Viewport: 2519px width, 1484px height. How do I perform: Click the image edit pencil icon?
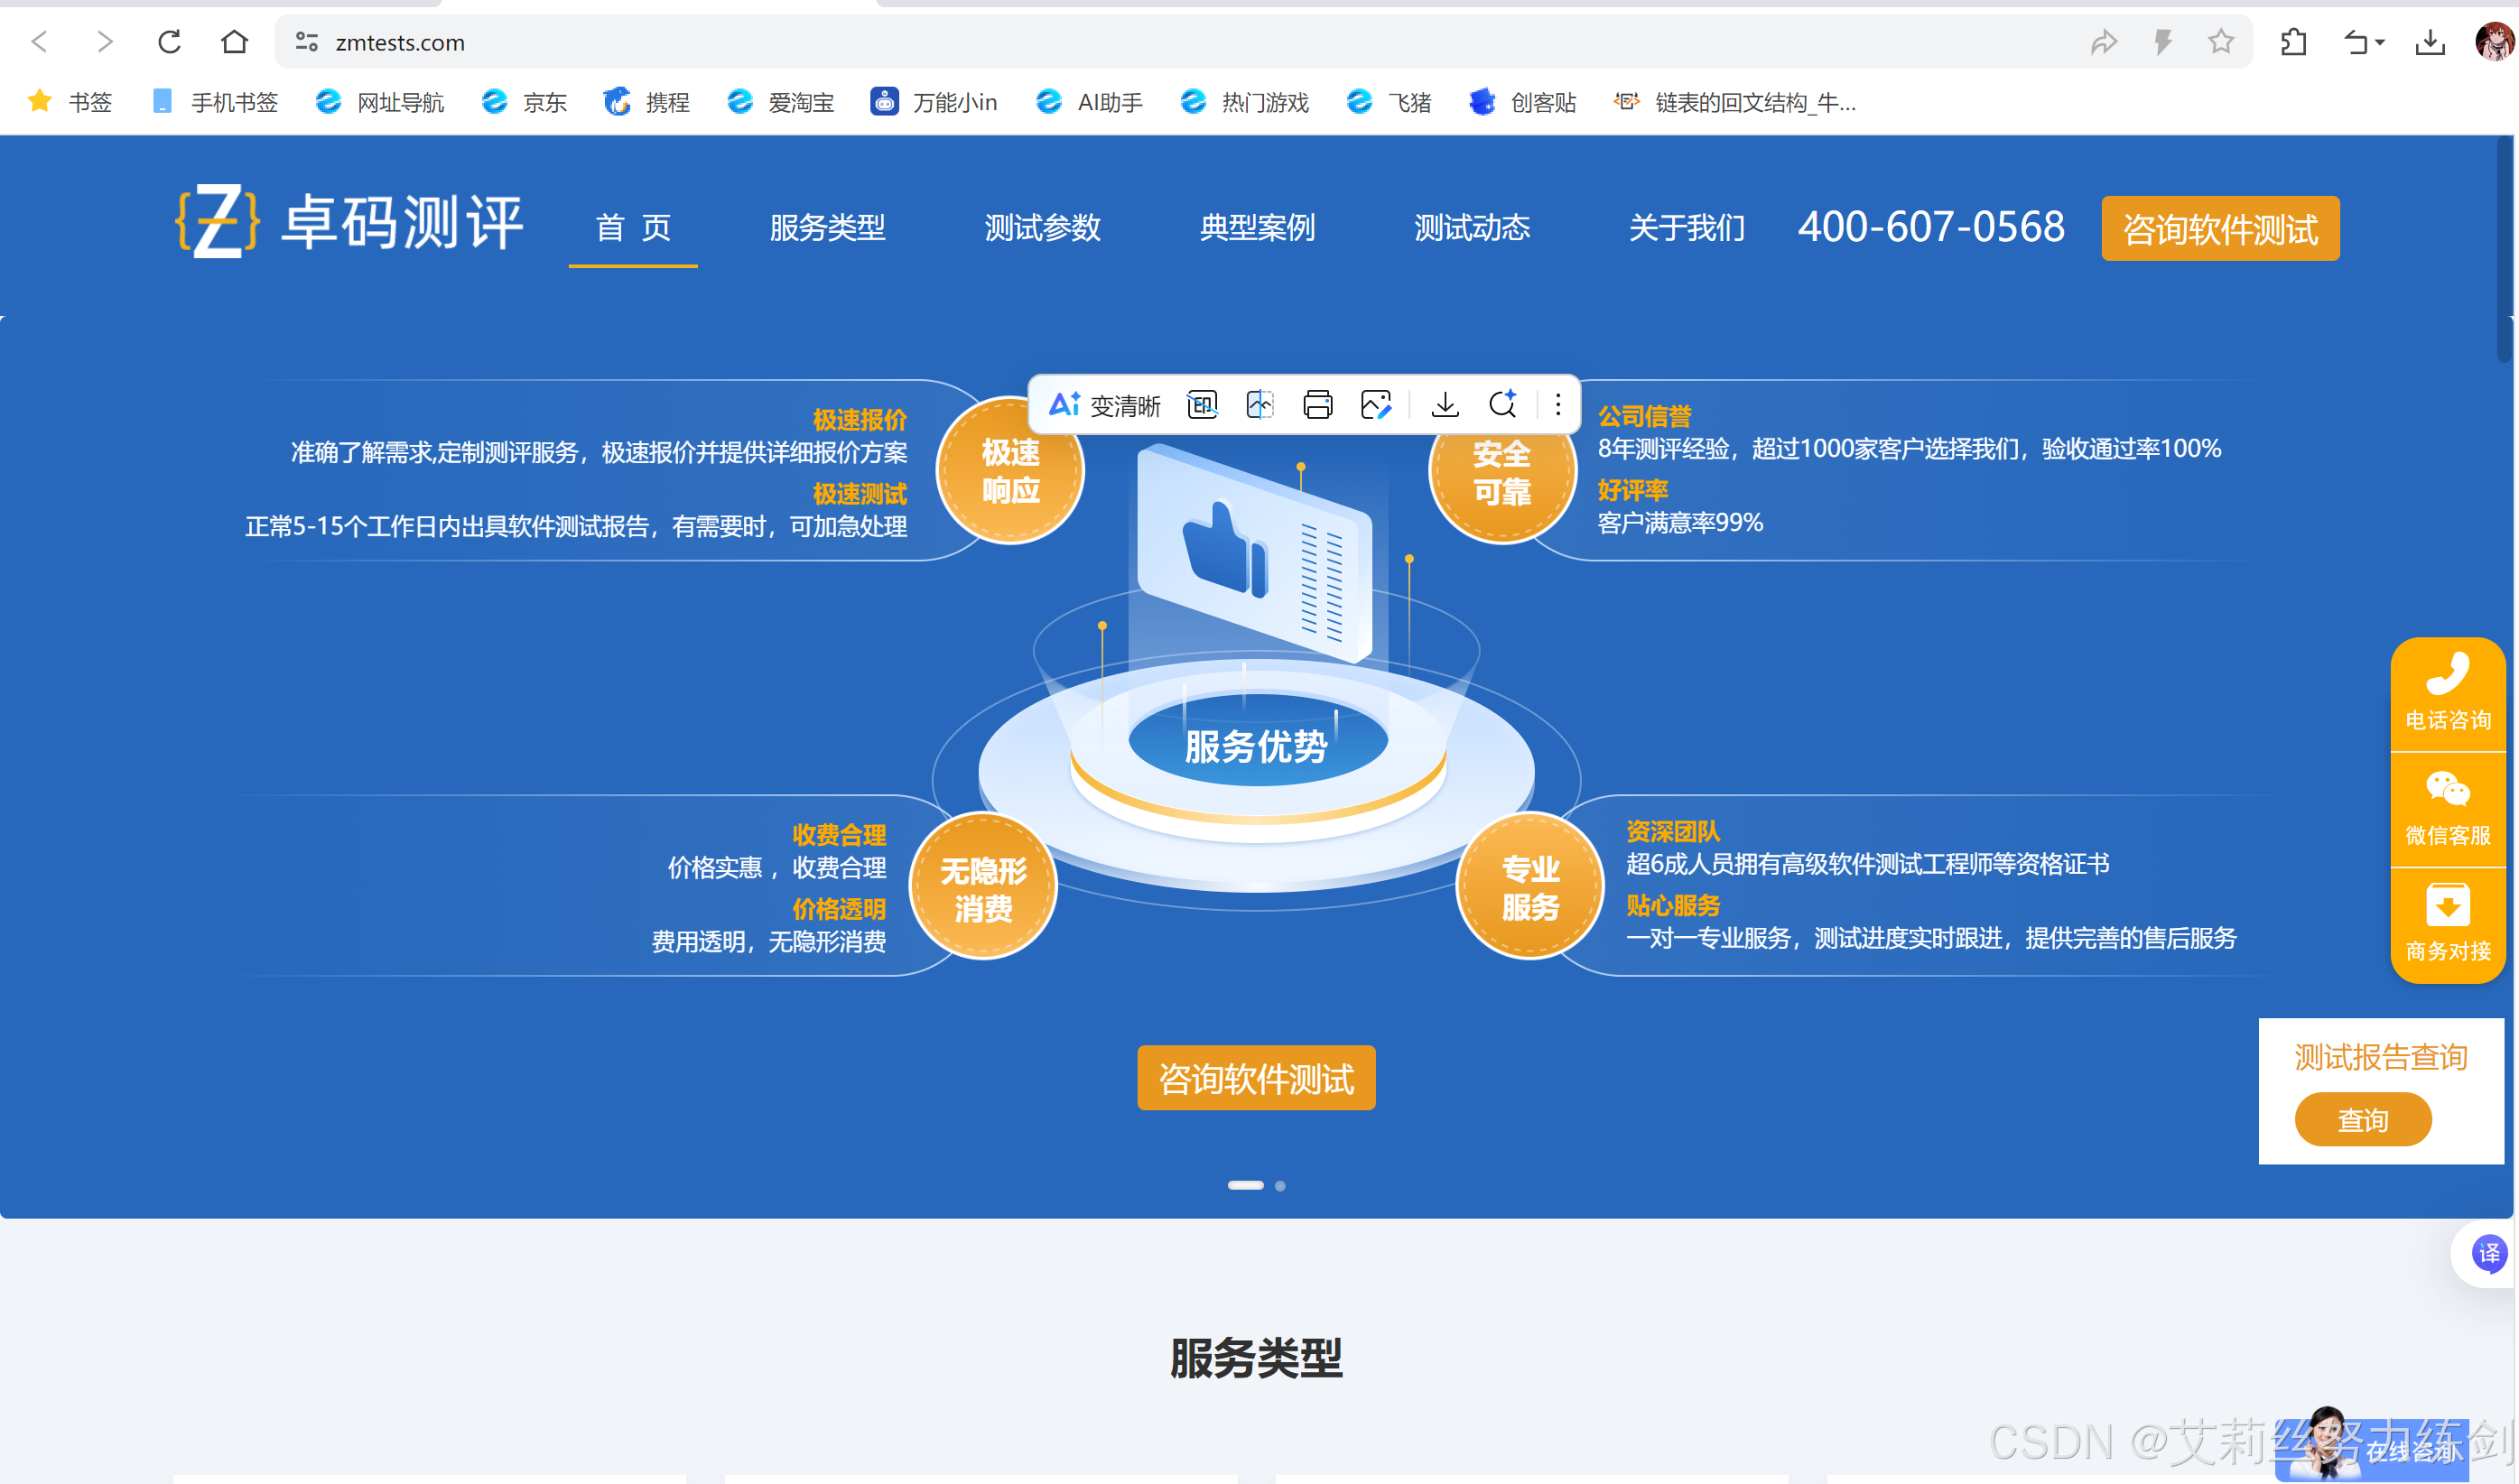(1376, 405)
